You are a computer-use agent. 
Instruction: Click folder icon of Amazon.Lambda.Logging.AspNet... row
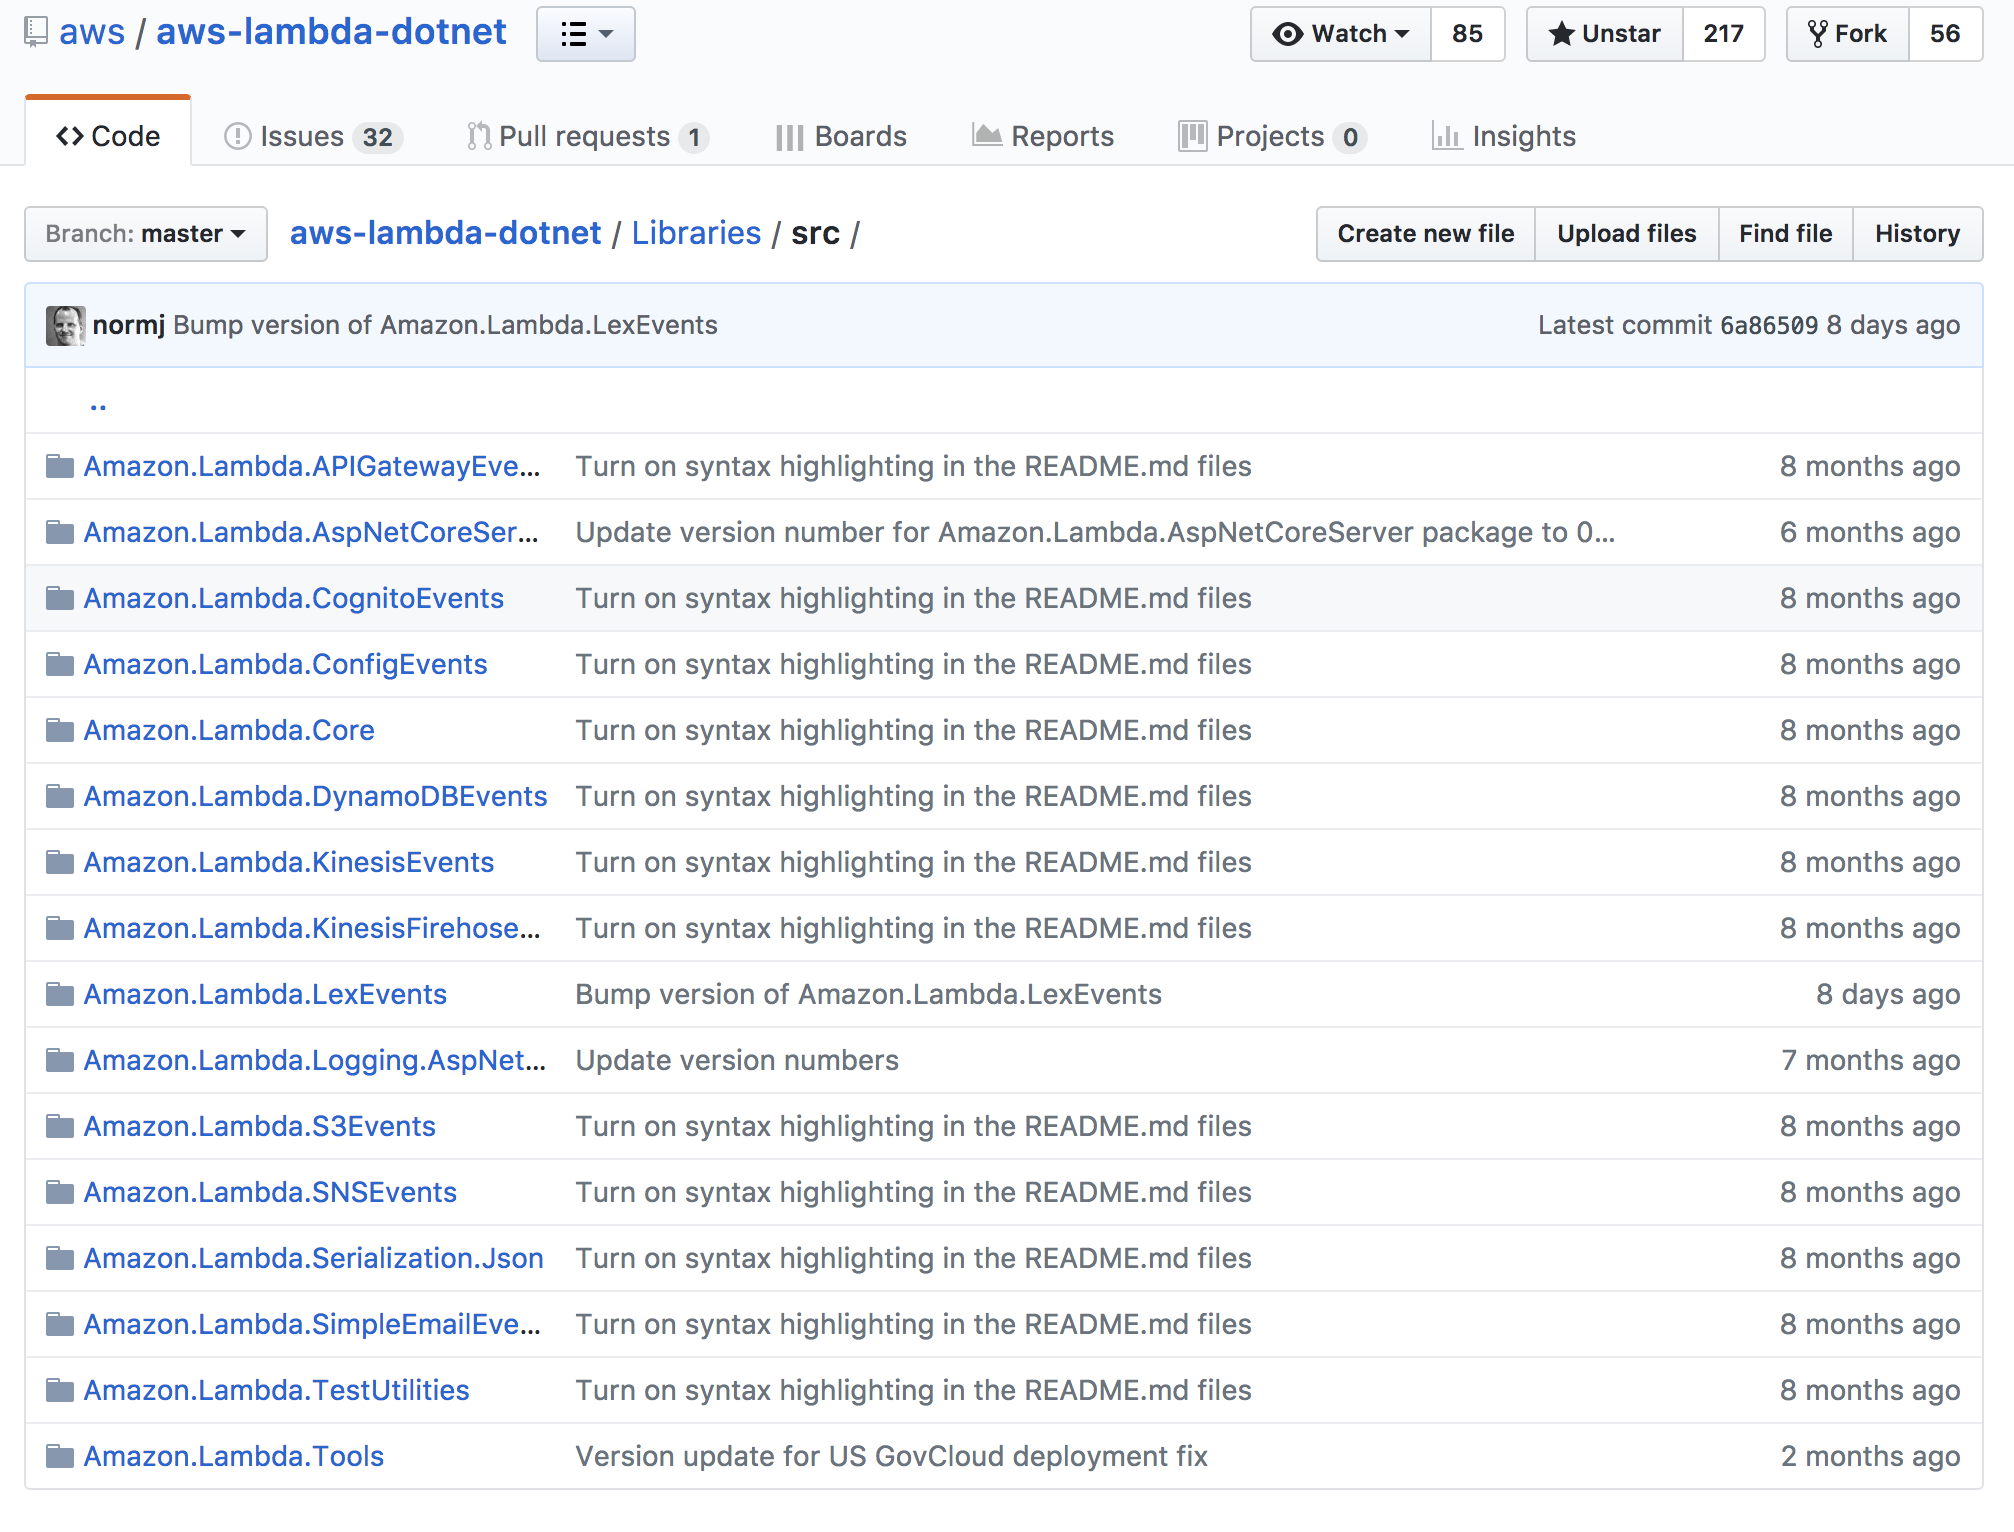(x=60, y=1060)
